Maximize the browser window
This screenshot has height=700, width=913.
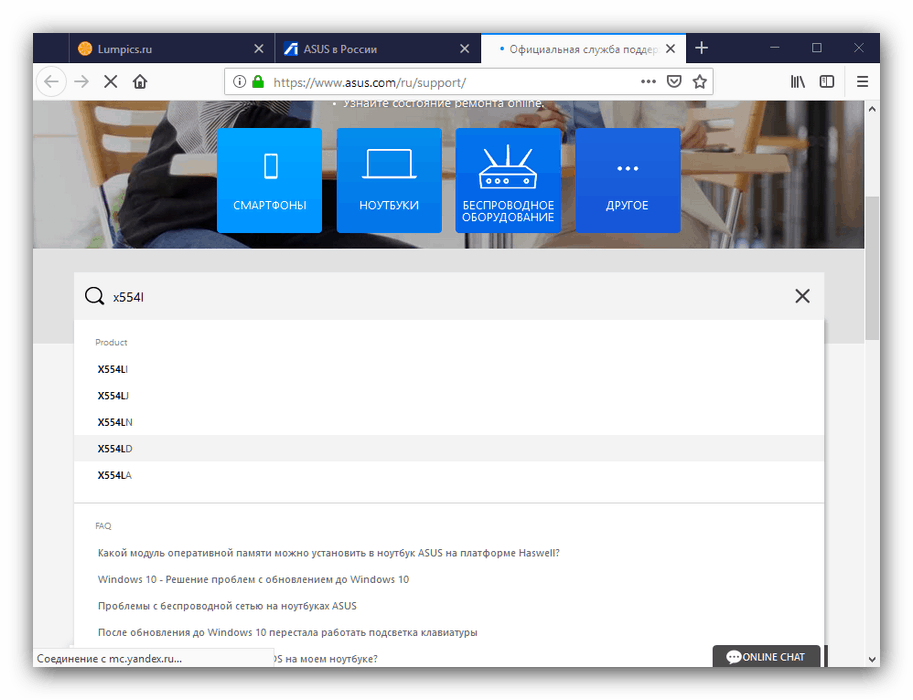coord(817,48)
